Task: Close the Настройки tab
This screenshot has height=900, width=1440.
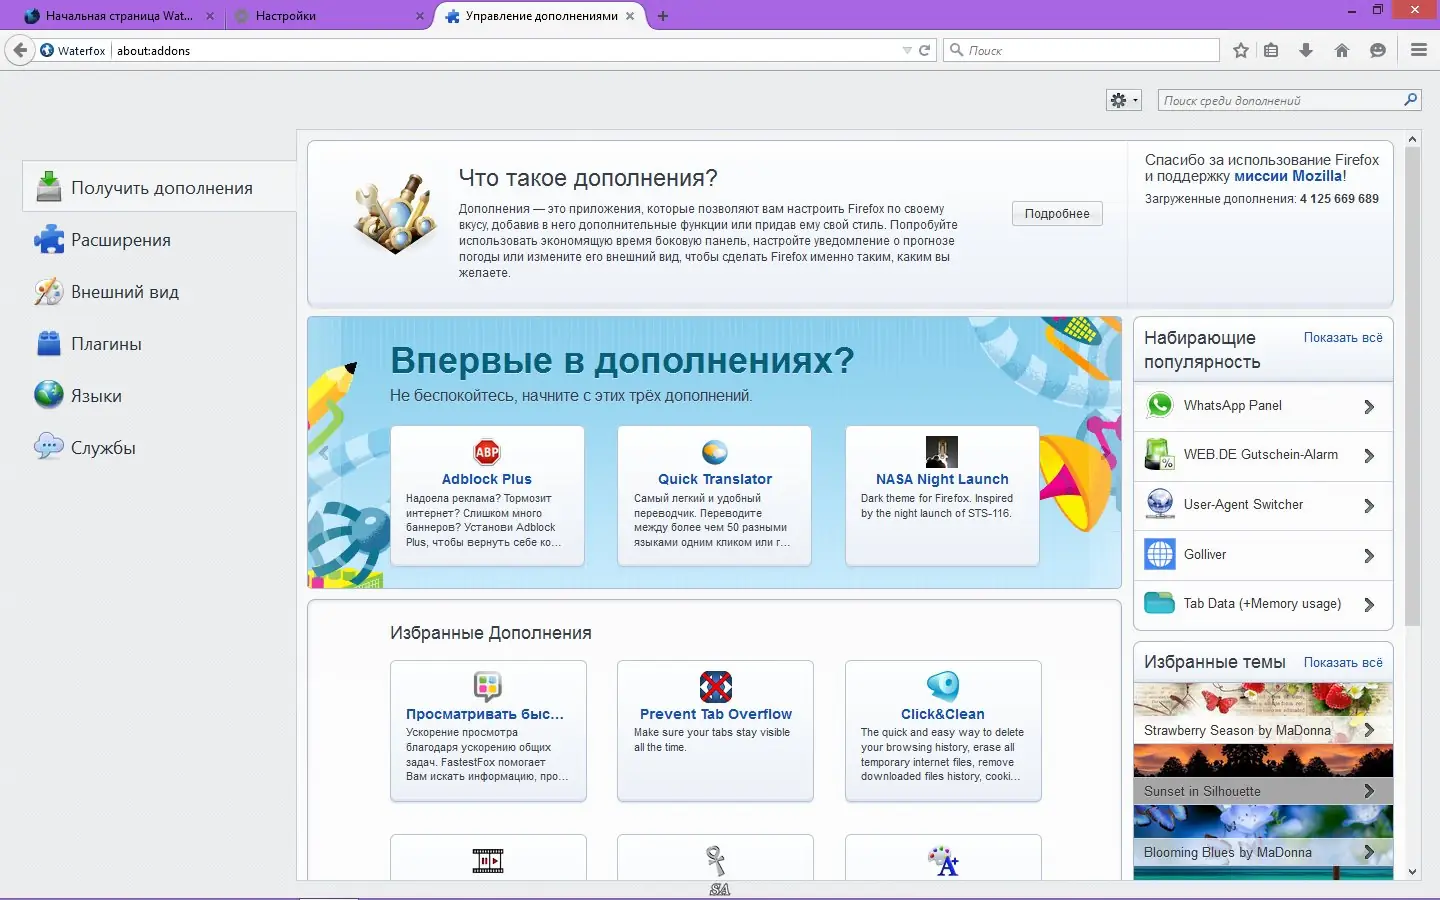Action: click(x=420, y=16)
